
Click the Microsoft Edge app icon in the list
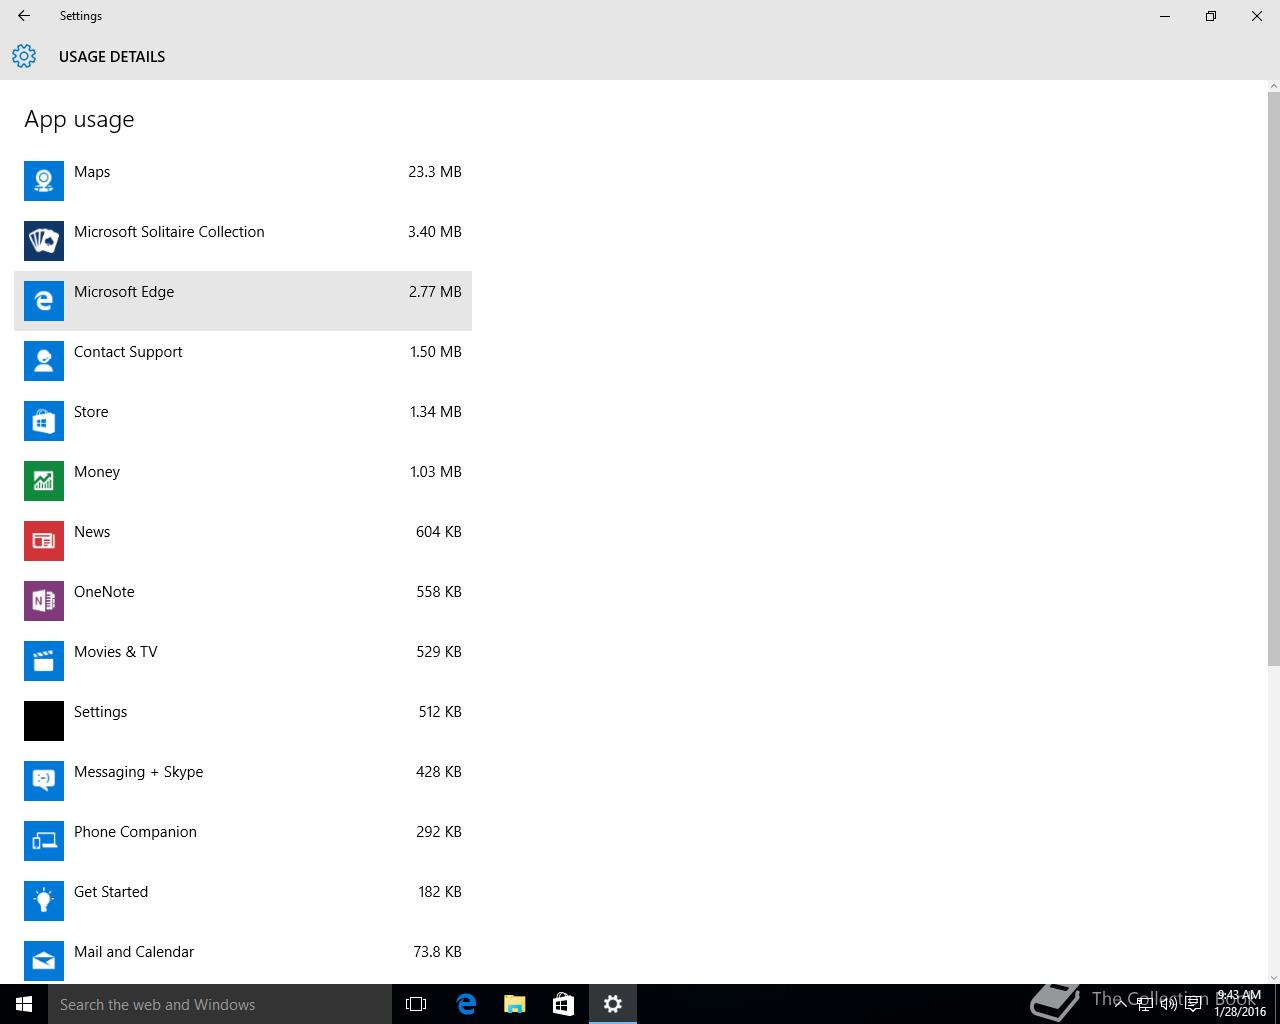pos(44,301)
